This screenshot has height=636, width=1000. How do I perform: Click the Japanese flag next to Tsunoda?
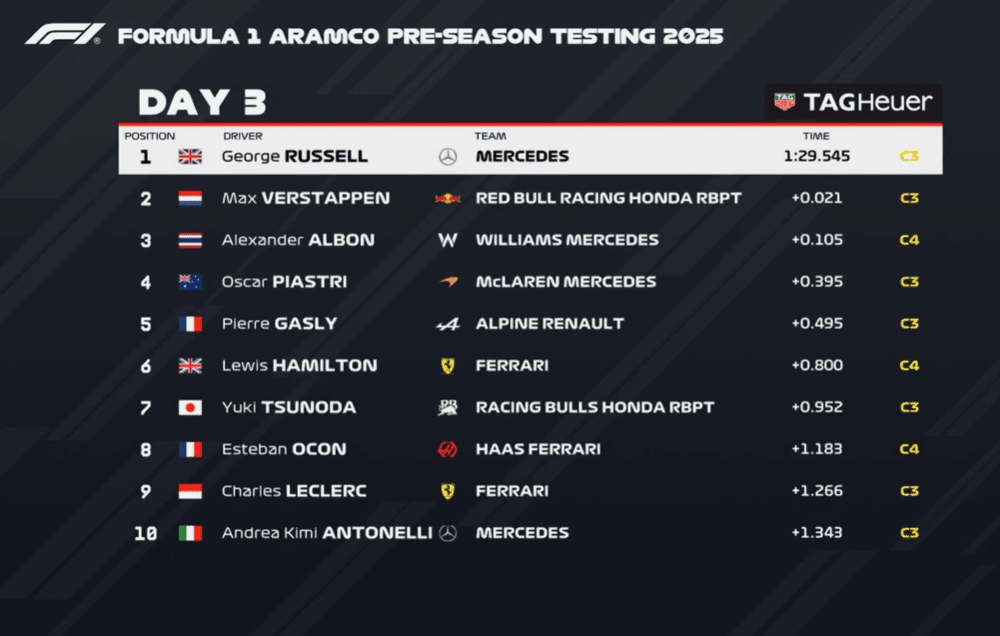point(190,408)
